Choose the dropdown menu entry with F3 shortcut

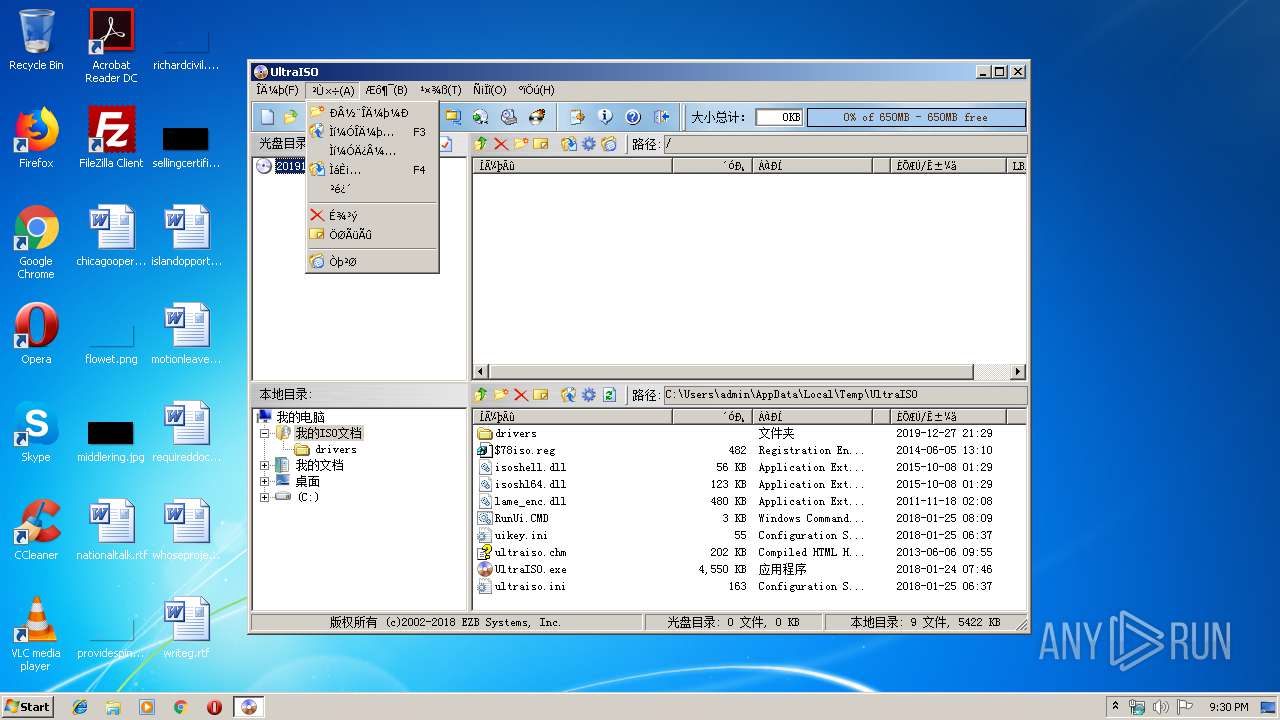(372, 132)
